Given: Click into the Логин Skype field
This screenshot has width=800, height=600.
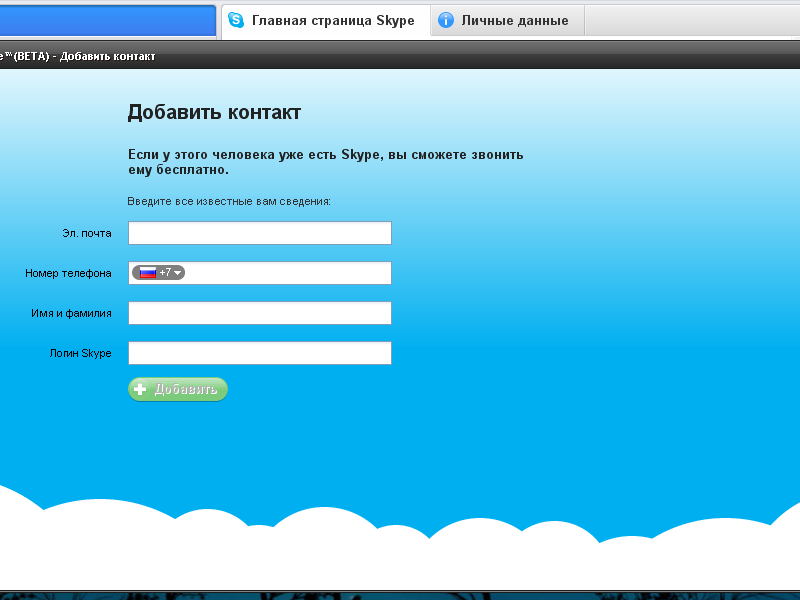Looking at the screenshot, I should tap(260, 353).
